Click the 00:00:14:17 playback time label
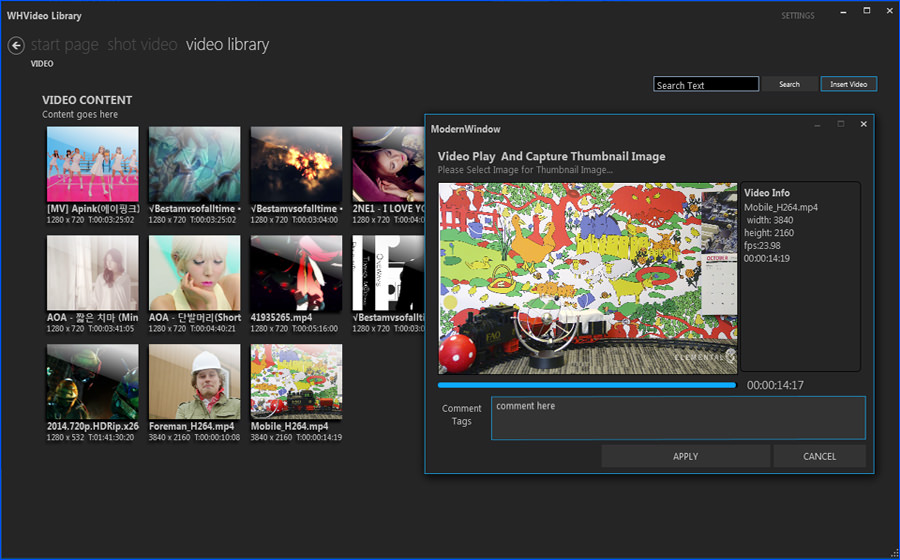The height and width of the screenshot is (560, 900). pos(775,386)
